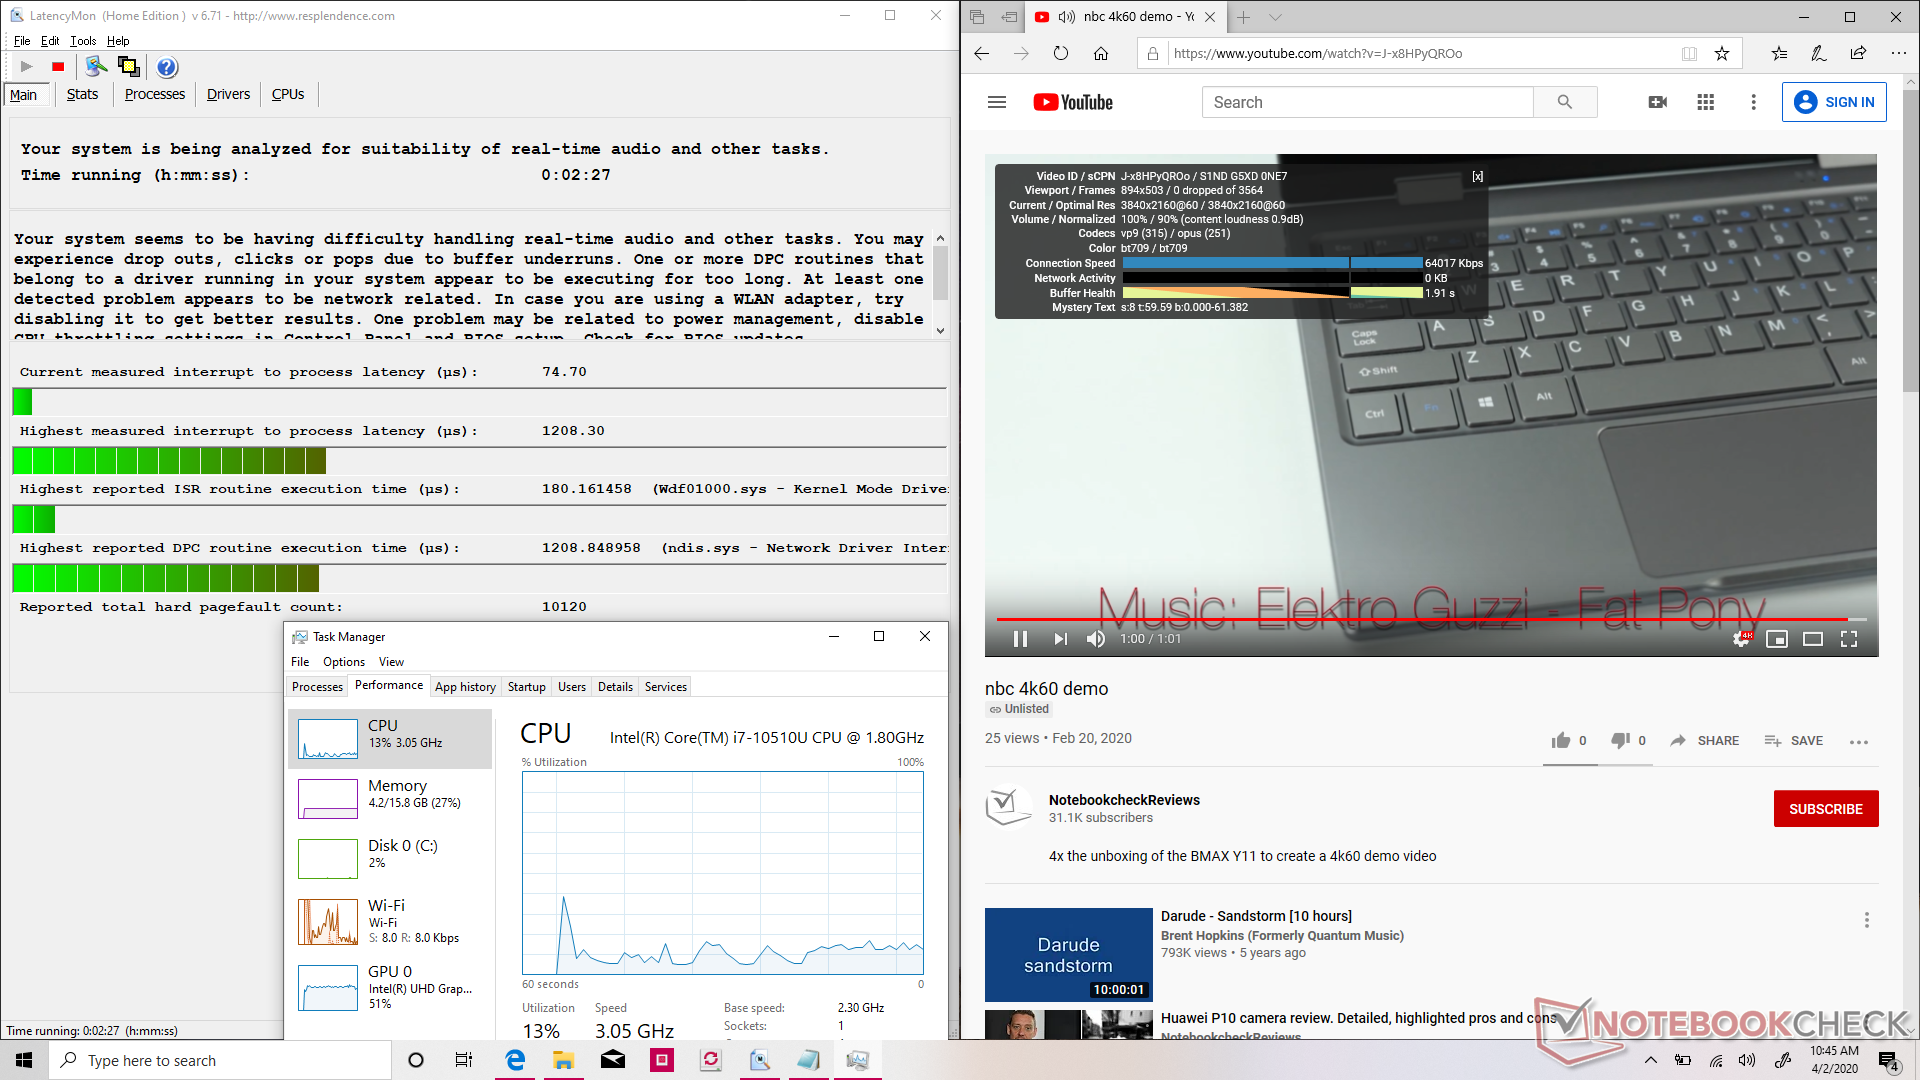Open NotebookcheckReviews channel name link

coord(1124,800)
